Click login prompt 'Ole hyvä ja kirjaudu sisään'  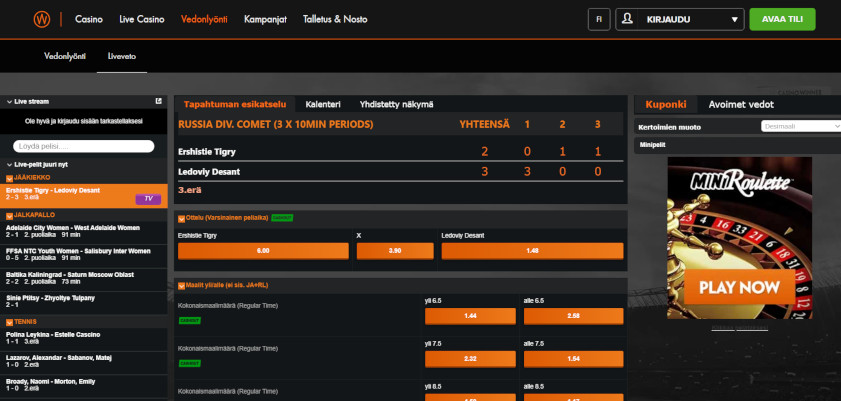click(x=84, y=122)
